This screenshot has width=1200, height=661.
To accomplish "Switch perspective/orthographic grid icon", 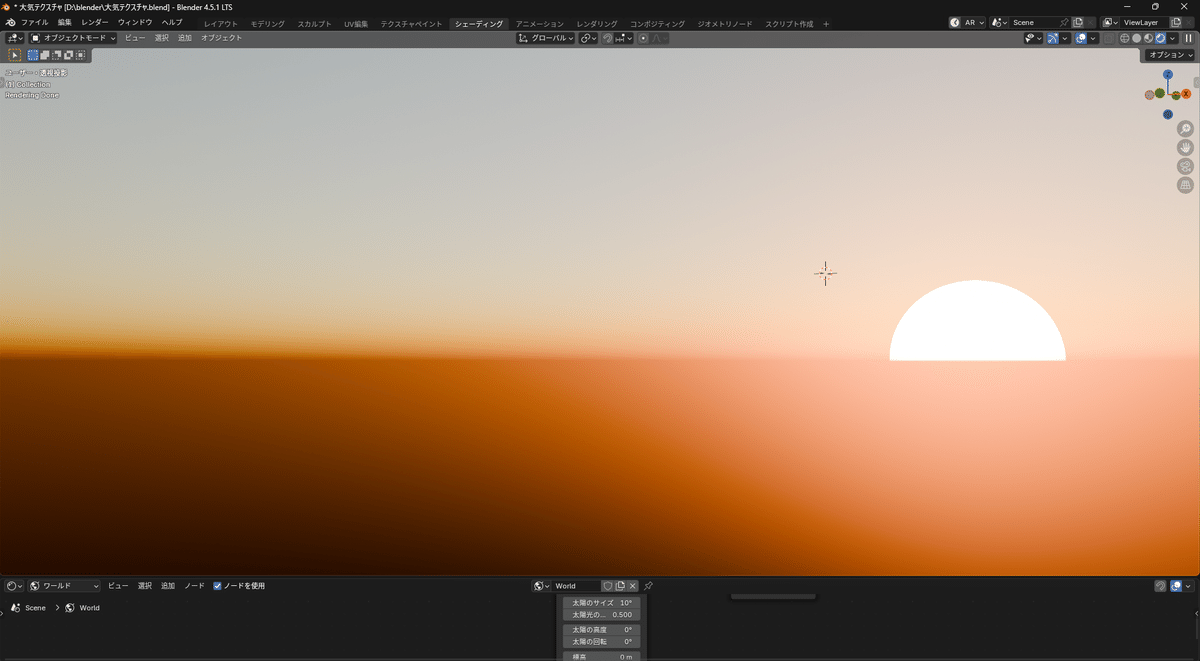I will point(1185,185).
